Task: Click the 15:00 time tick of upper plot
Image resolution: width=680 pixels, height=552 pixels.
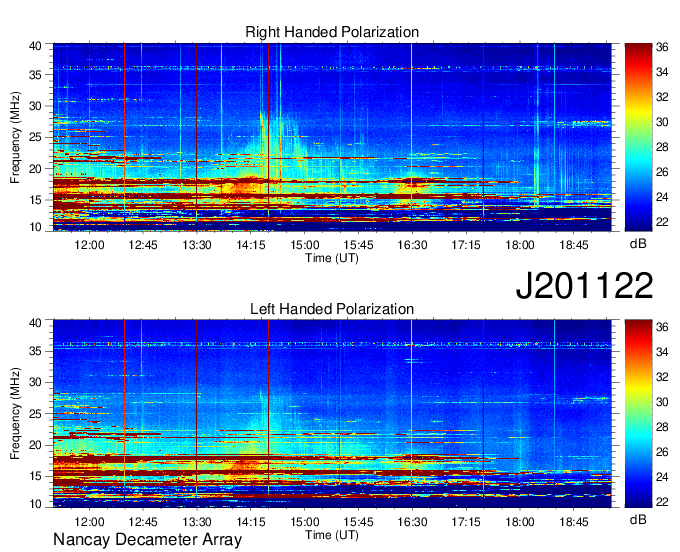Action: (304, 245)
